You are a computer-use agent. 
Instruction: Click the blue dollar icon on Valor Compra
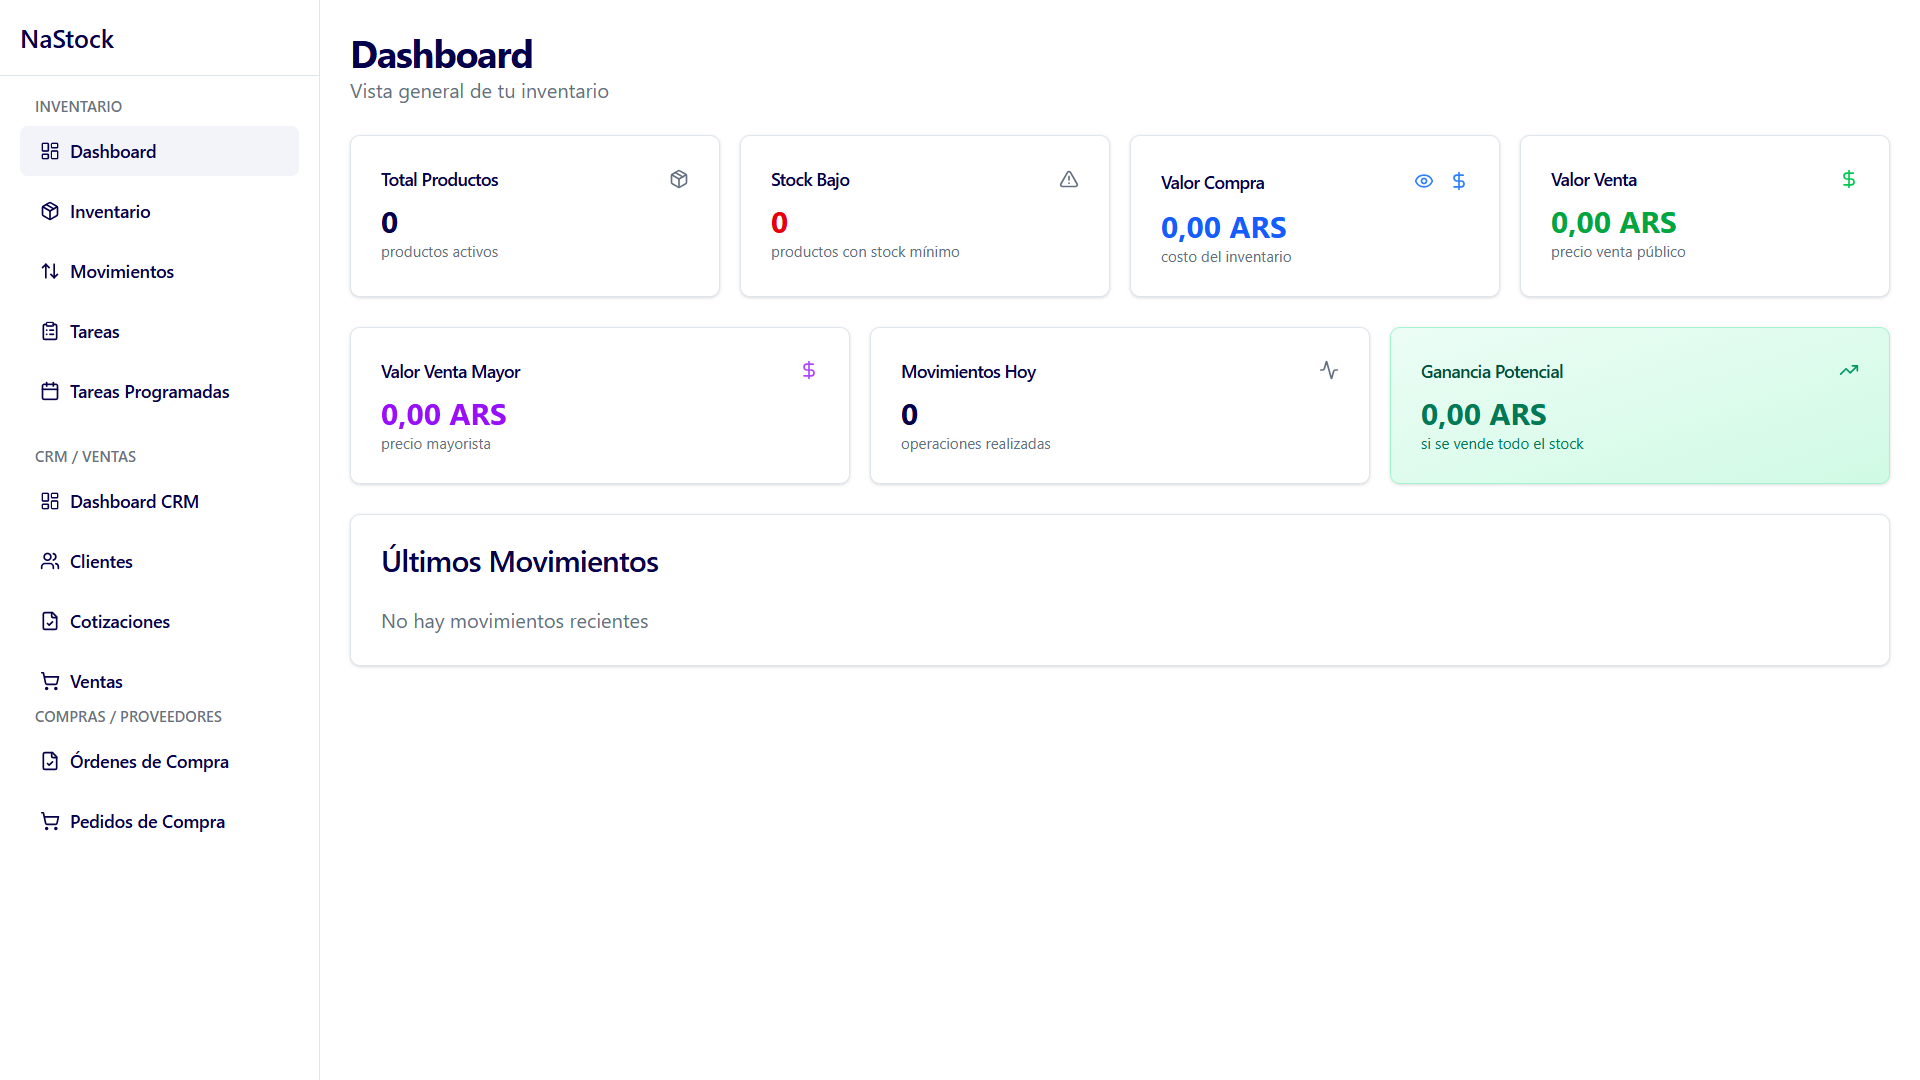point(1459,181)
